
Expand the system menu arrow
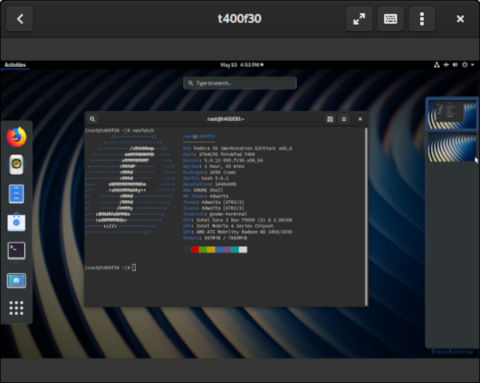tap(473, 65)
